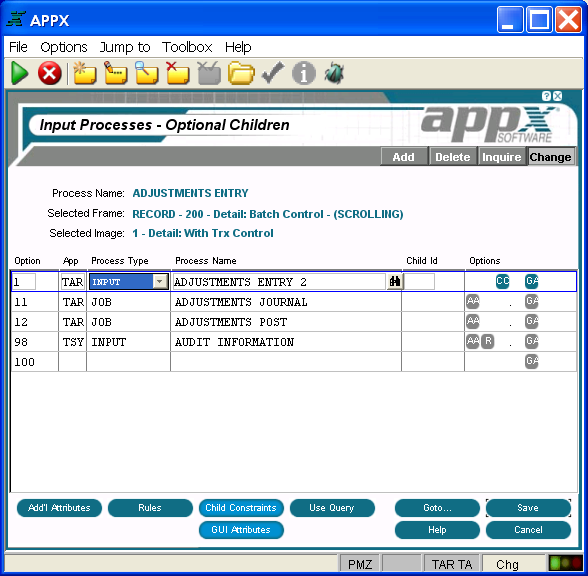Click the Change mode folder icon with pencil

click(116, 73)
